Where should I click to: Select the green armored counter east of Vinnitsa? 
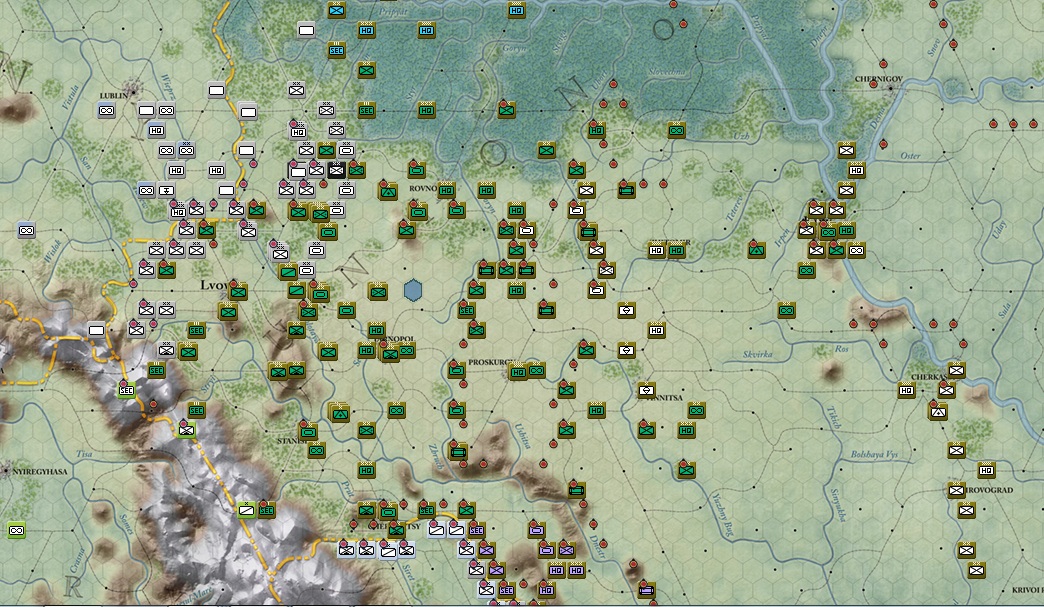(x=696, y=411)
